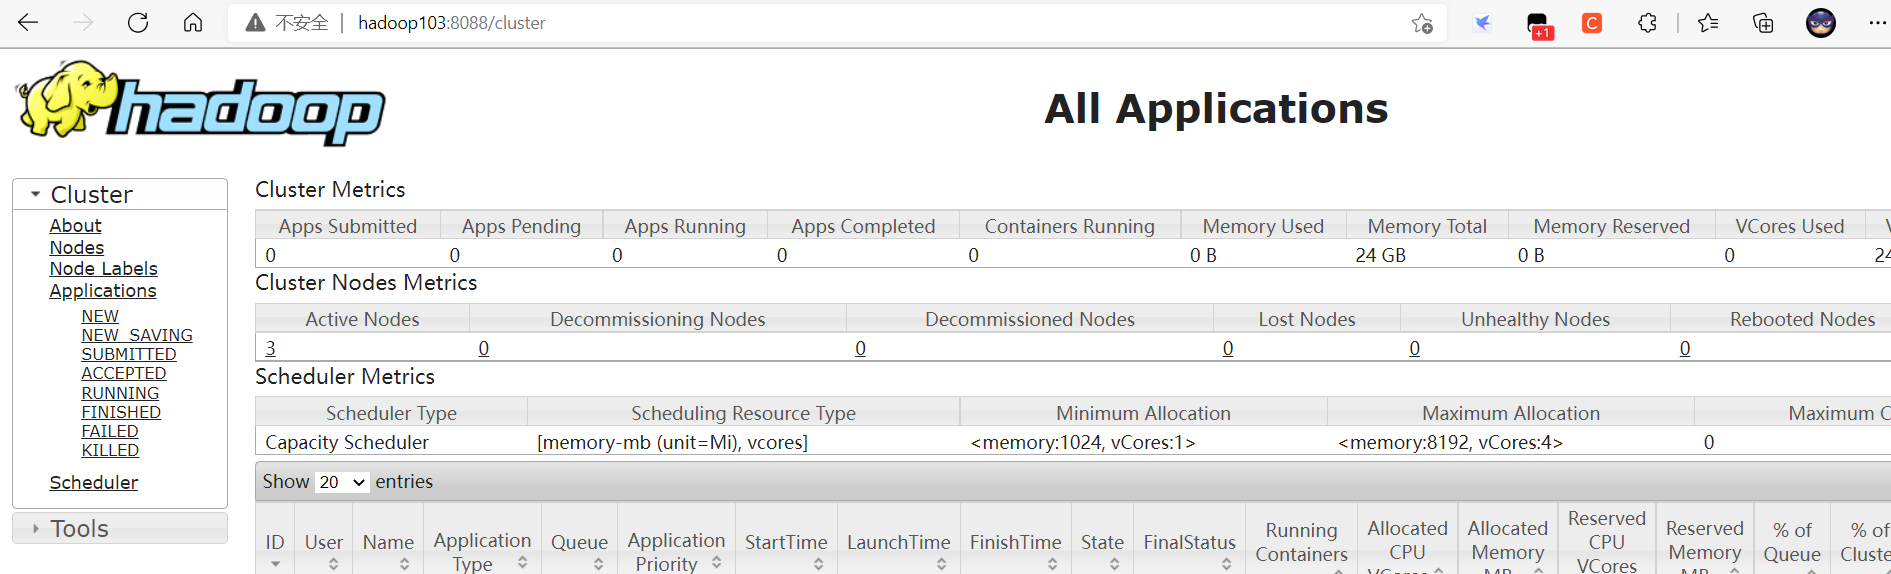
Task: Filter applications by RUNNING state
Action: point(120,393)
